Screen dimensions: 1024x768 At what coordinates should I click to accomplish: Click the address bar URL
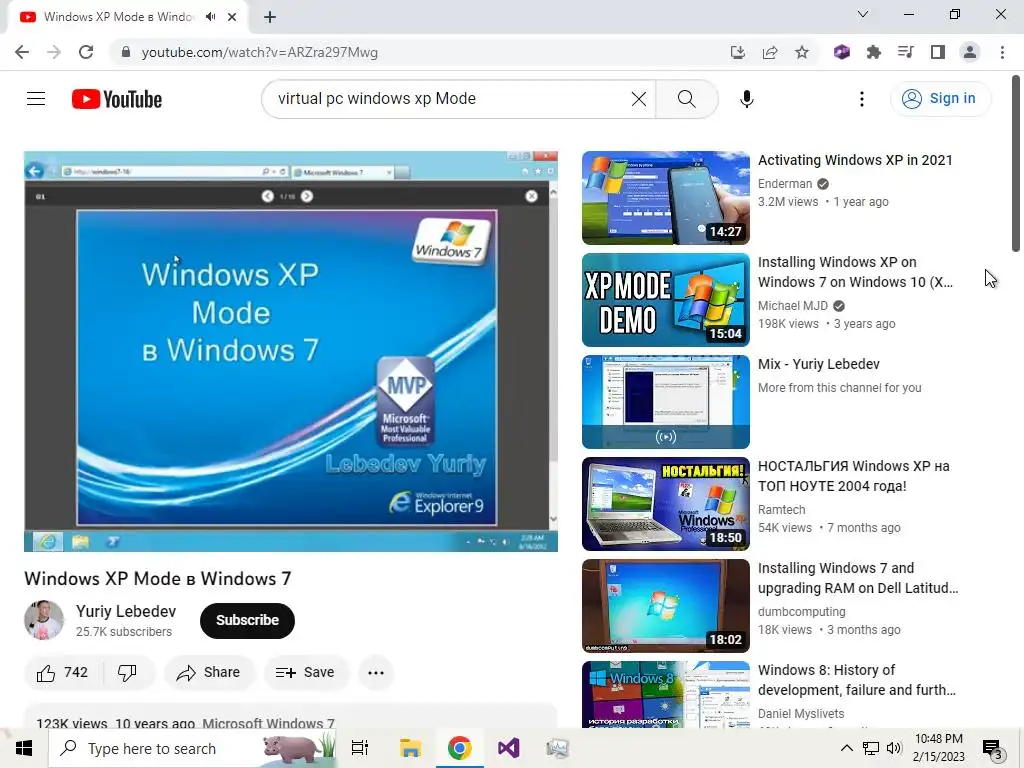(260, 52)
